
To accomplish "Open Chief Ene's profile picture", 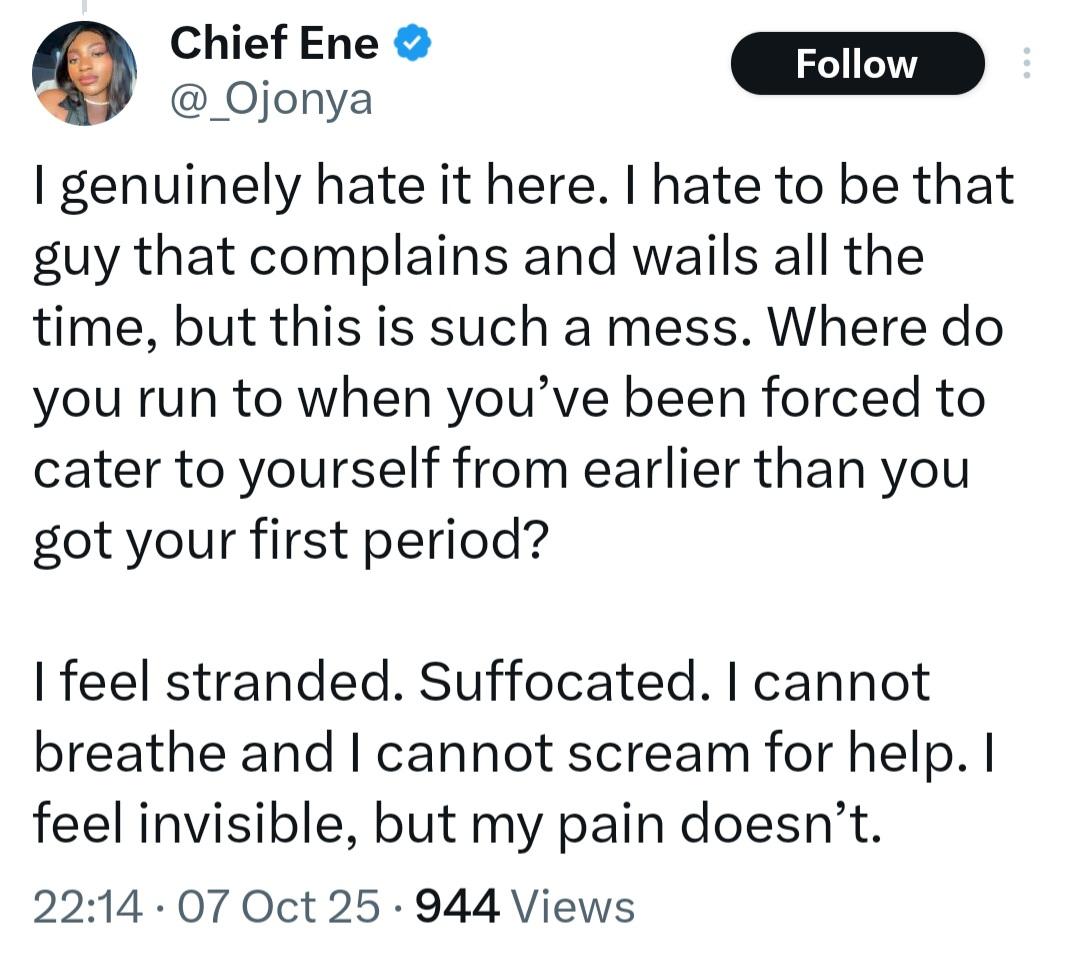I will pyautogui.click(x=84, y=73).
